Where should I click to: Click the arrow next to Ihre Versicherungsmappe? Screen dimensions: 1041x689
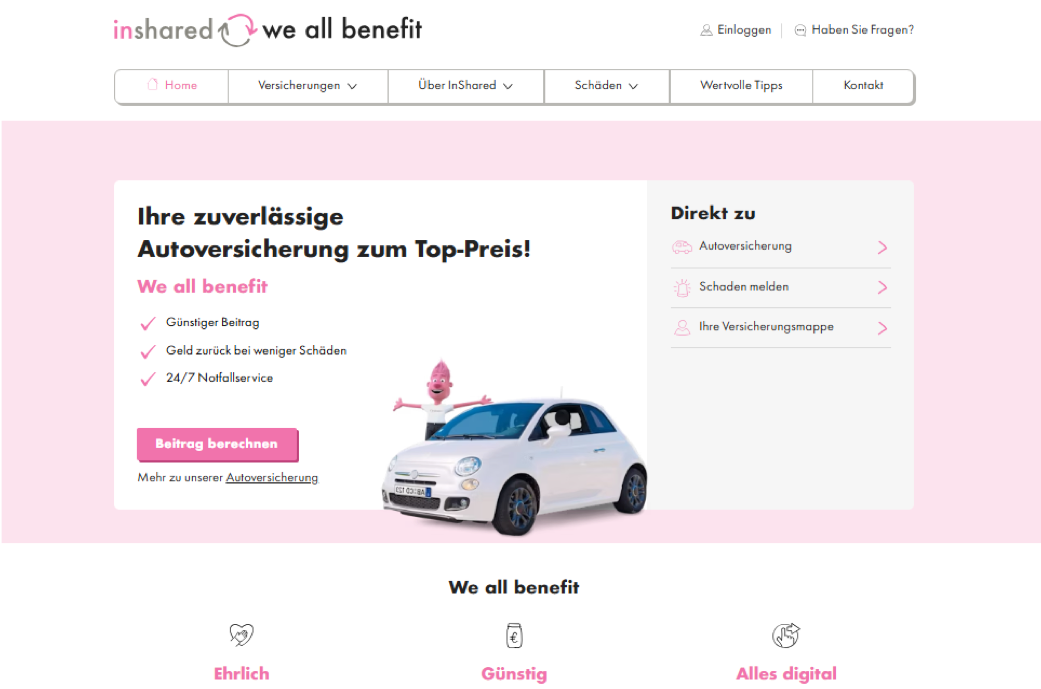coord(882,328)
